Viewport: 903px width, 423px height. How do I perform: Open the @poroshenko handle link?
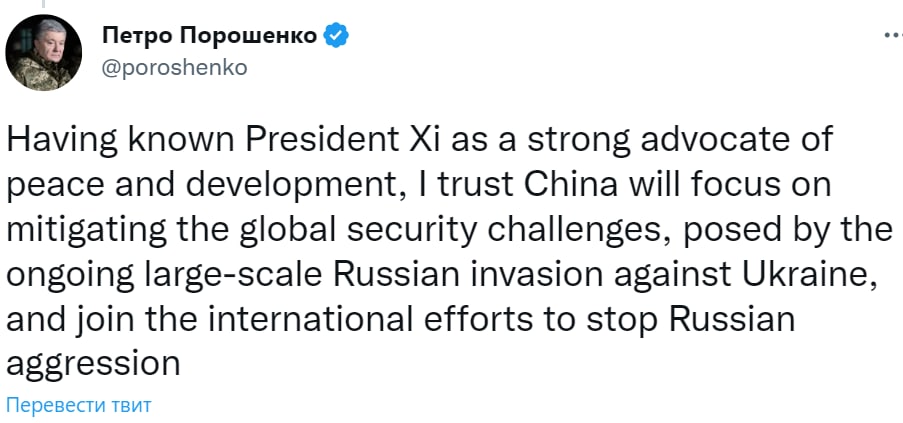click(175, 67)
